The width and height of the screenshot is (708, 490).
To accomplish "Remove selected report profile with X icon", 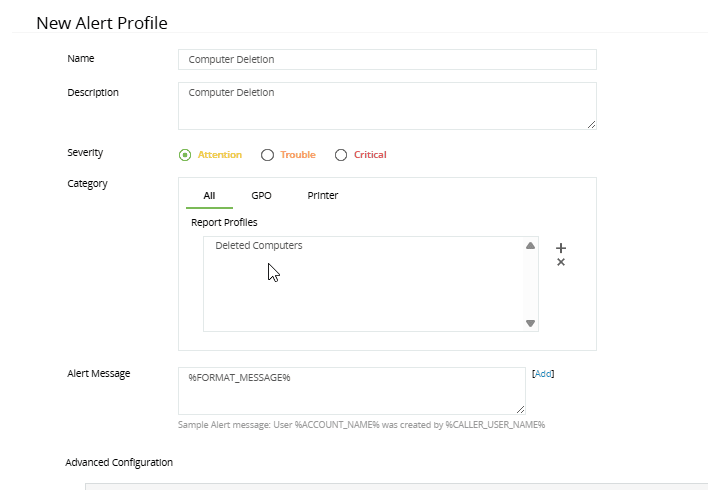I will [561, 263].
